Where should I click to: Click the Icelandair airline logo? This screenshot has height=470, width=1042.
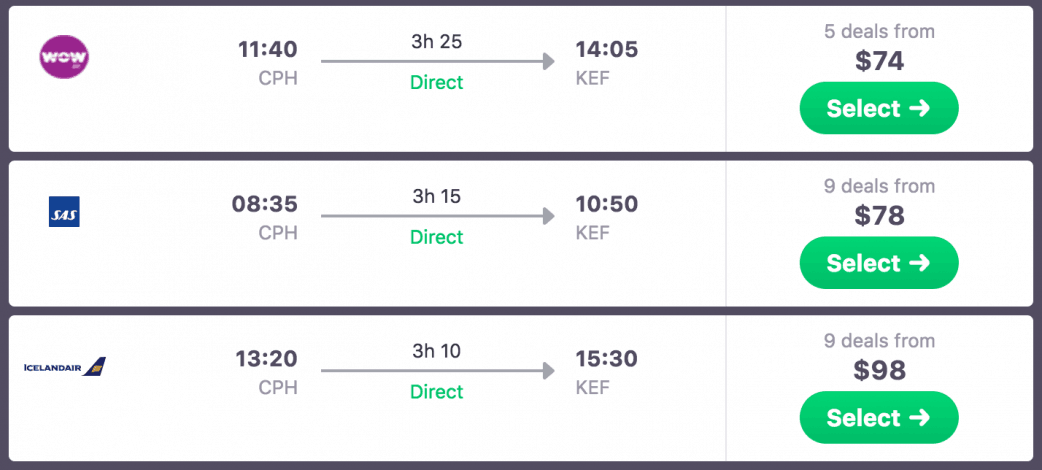click(x=65, y=367)
